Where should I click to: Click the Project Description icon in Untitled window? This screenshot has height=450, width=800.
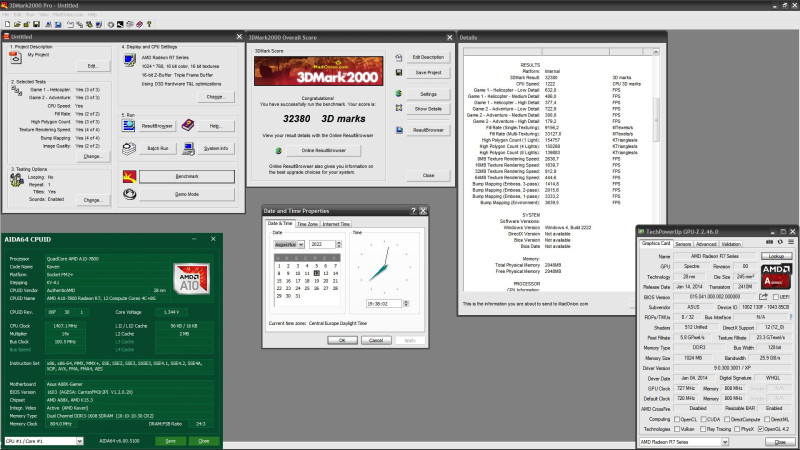(x=16, y=58)
